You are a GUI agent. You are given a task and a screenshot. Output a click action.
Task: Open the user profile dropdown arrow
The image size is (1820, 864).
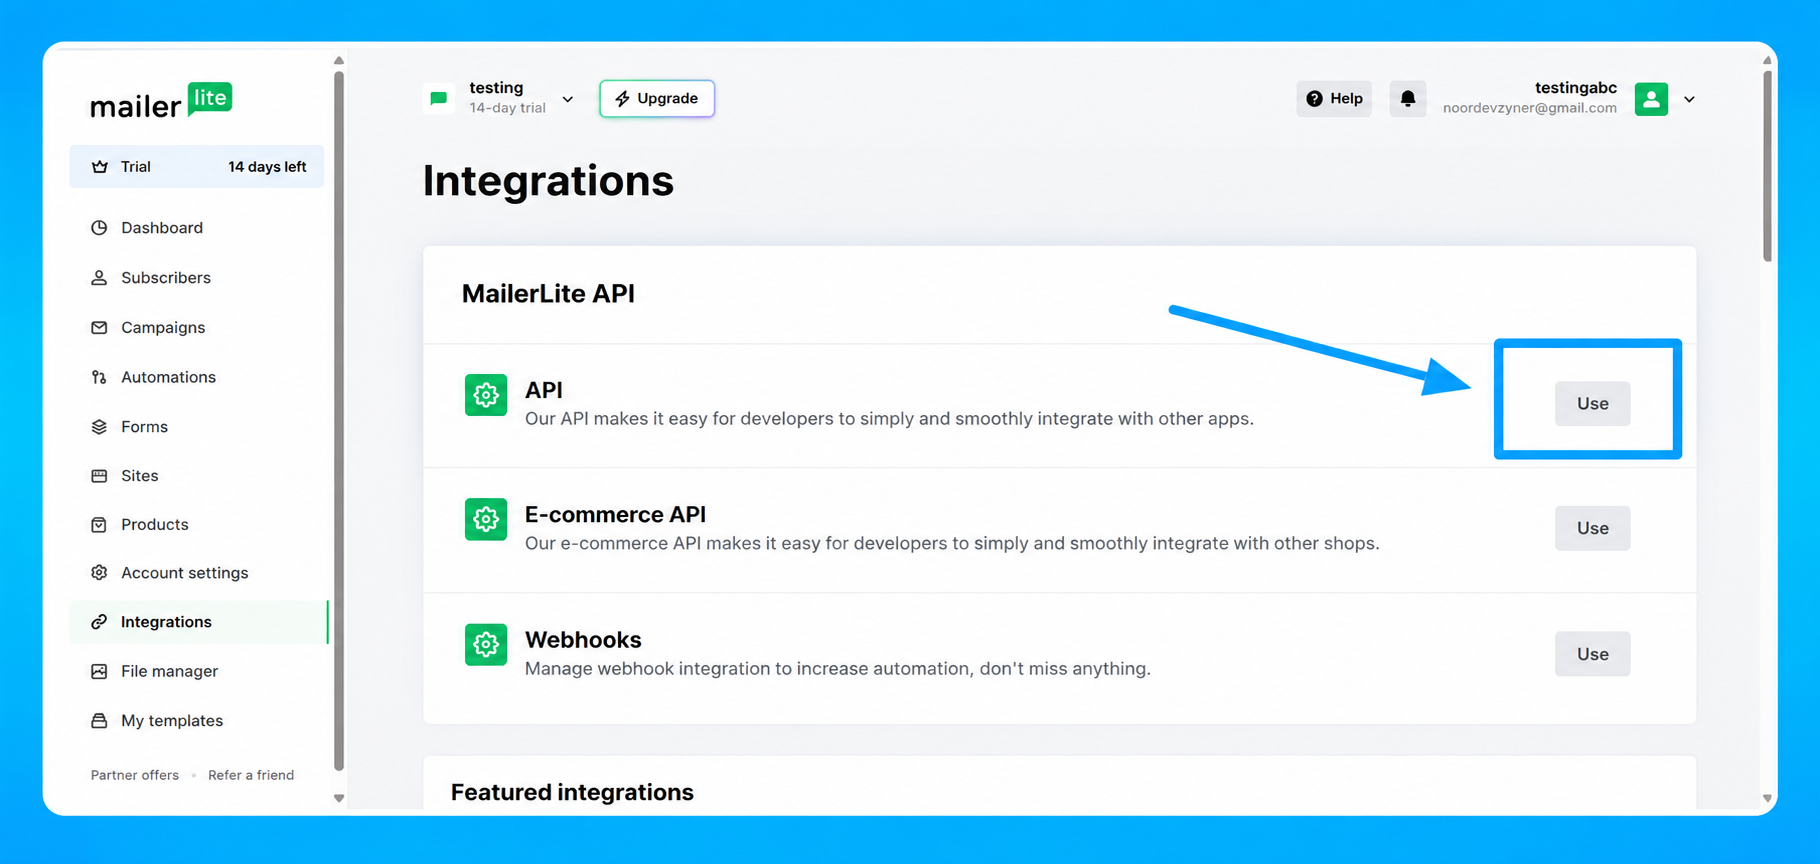pyautogui.click(x=1690, y=99)
